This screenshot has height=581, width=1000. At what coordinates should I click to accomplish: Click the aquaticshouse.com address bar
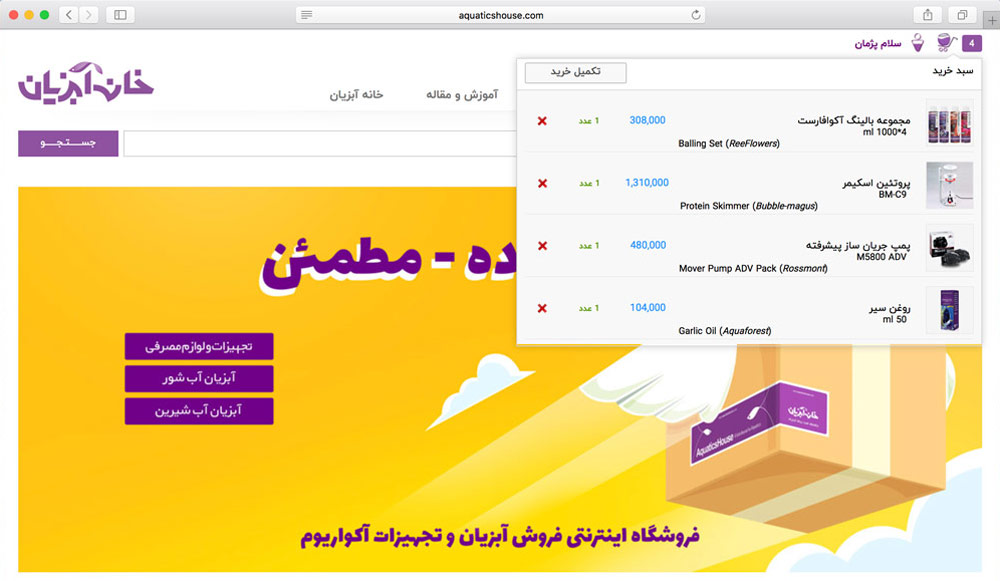tap(501, 15)
